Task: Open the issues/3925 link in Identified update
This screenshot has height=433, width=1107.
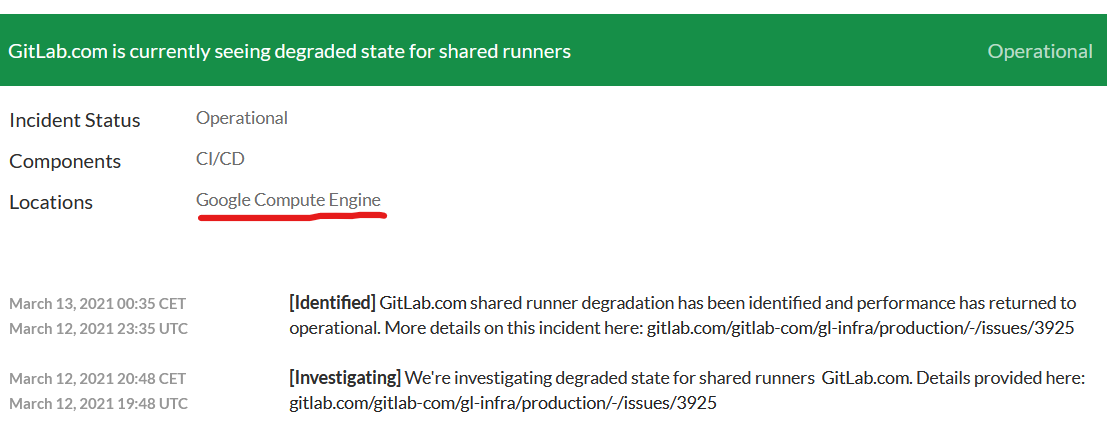Action: tap(860, 328)
